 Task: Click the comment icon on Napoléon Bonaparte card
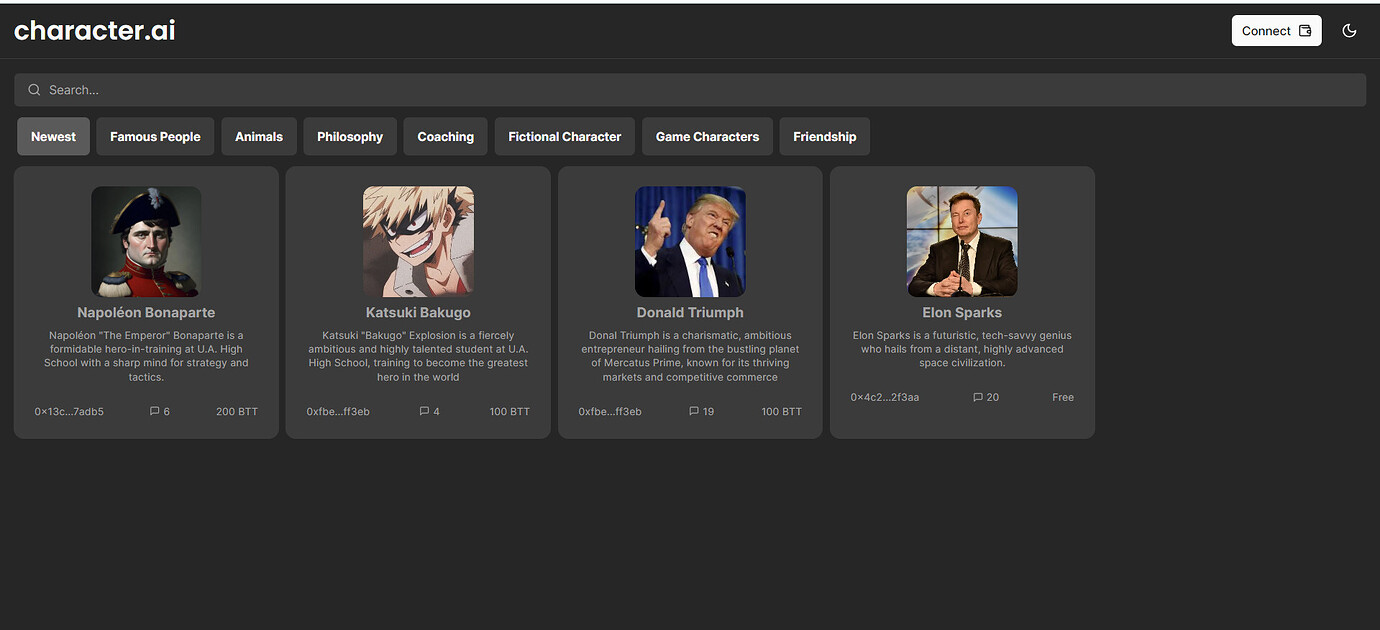point(154,411)
